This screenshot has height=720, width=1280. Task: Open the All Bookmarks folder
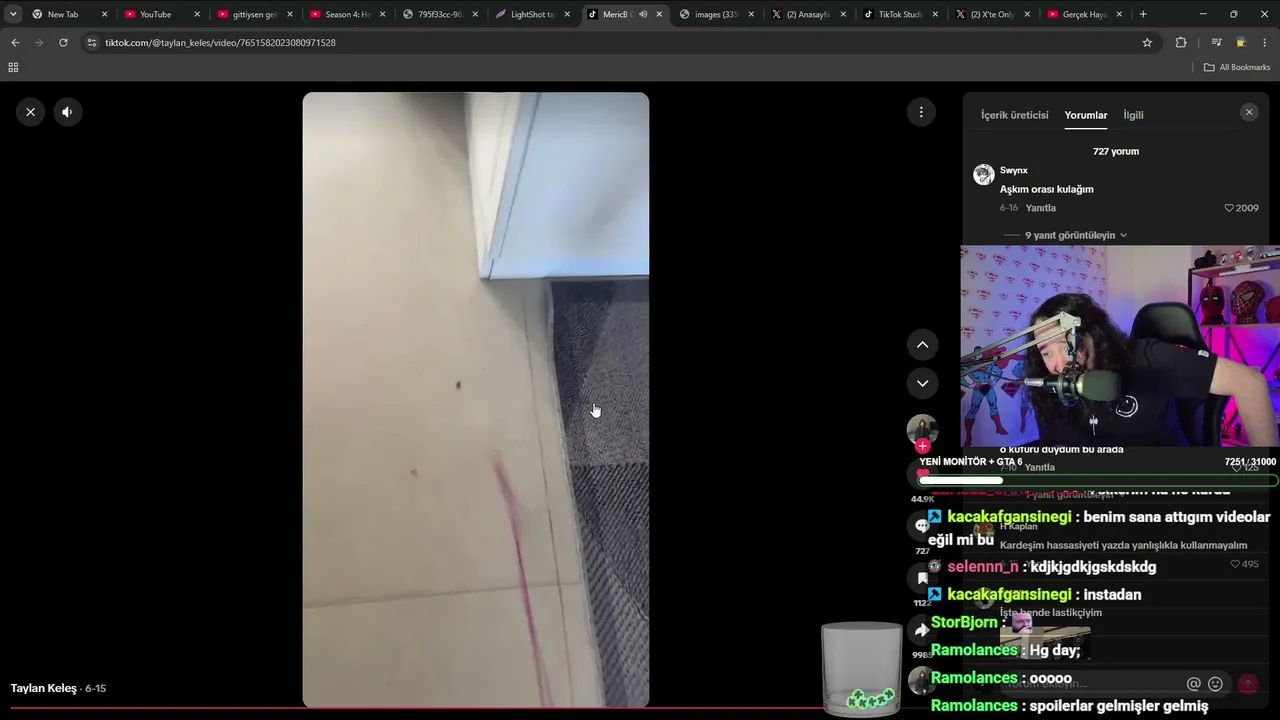tap(1237, 67)
